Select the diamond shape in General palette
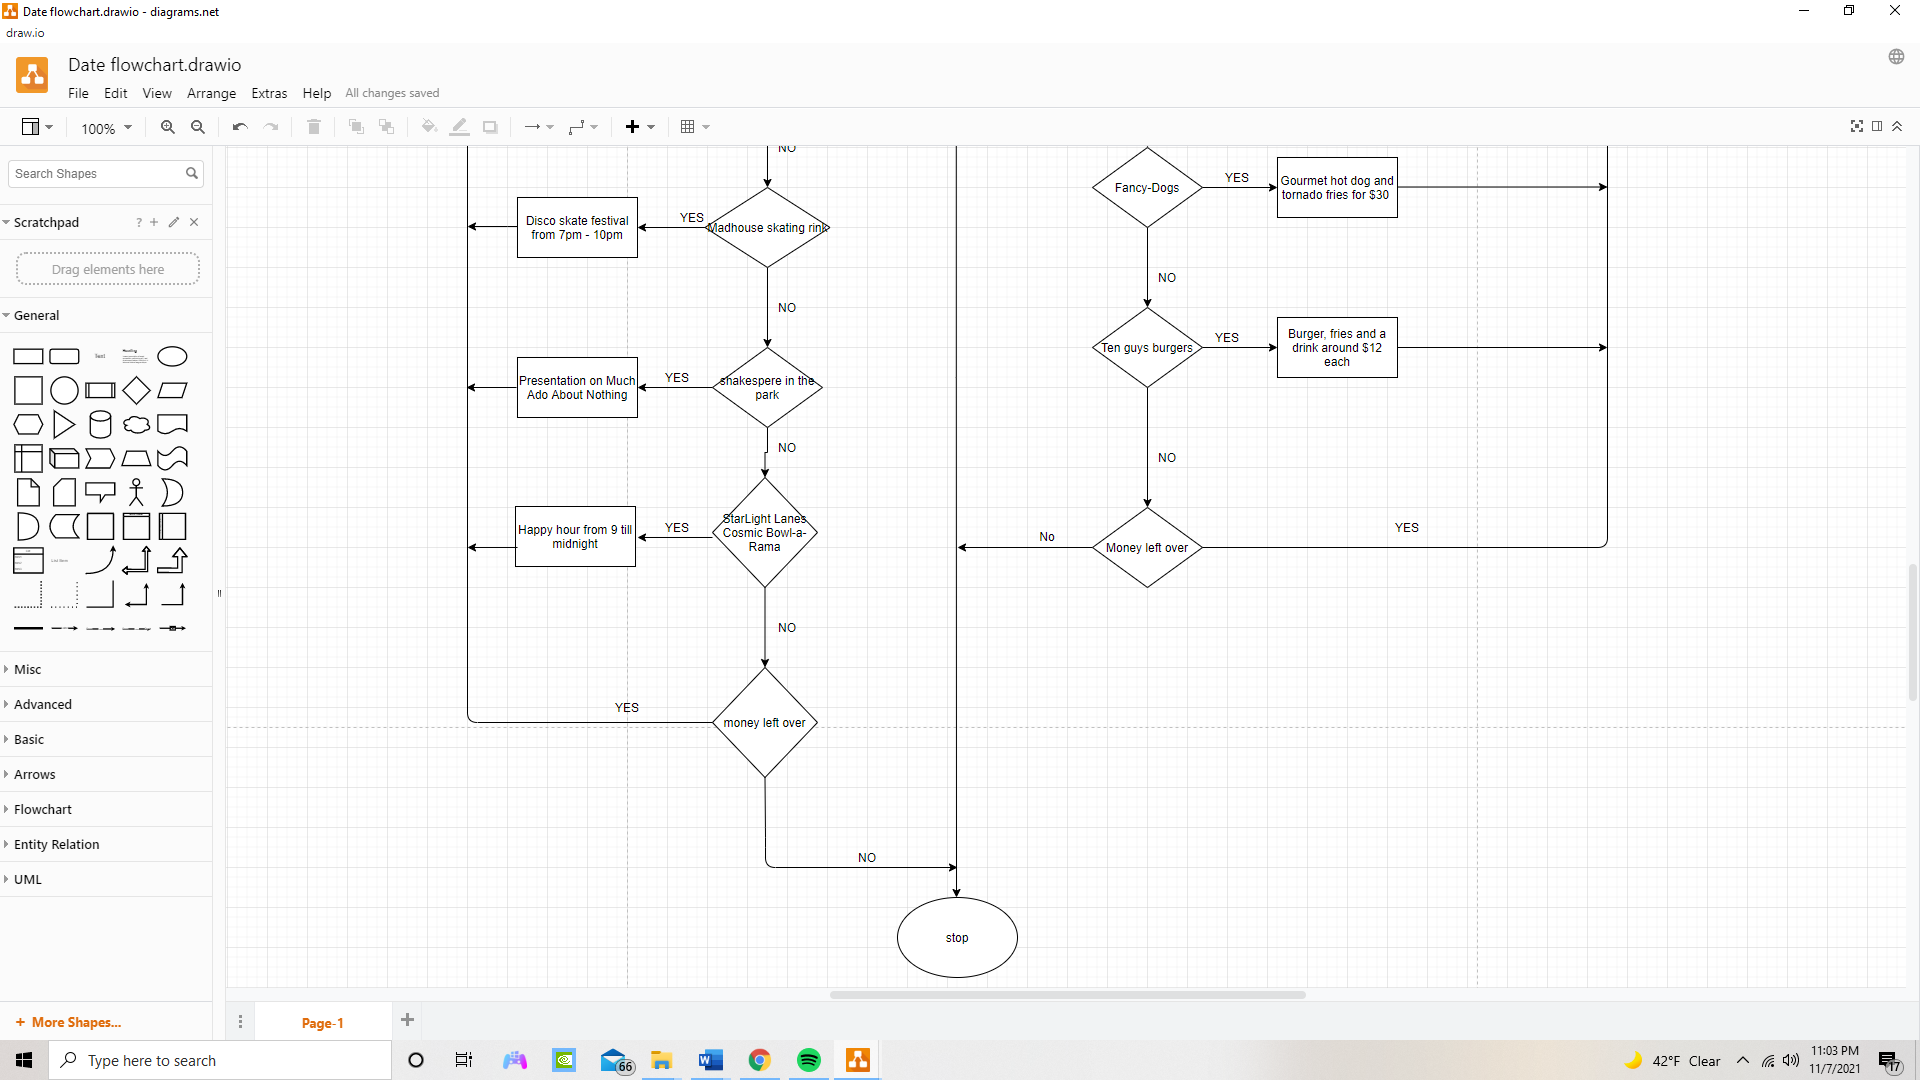Screen dimensions: 1920x1080 [137, 391]
